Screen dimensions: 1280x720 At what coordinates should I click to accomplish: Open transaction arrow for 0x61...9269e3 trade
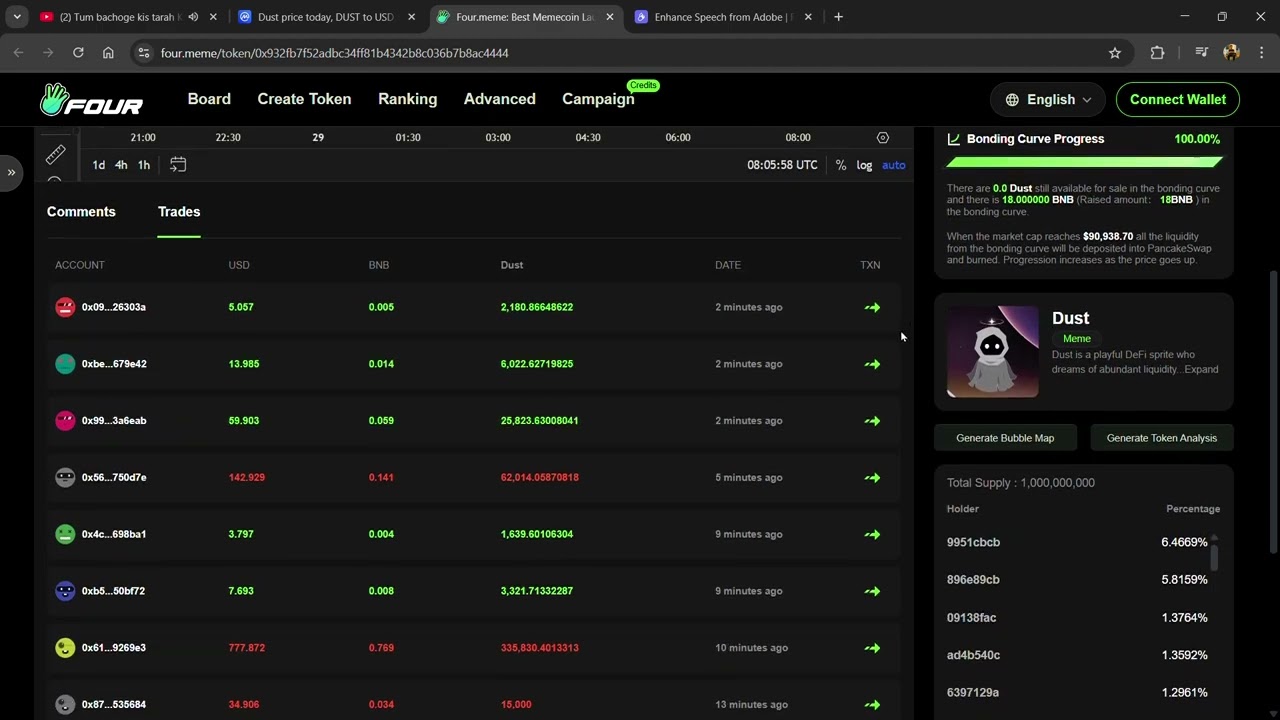click(873, 648)
